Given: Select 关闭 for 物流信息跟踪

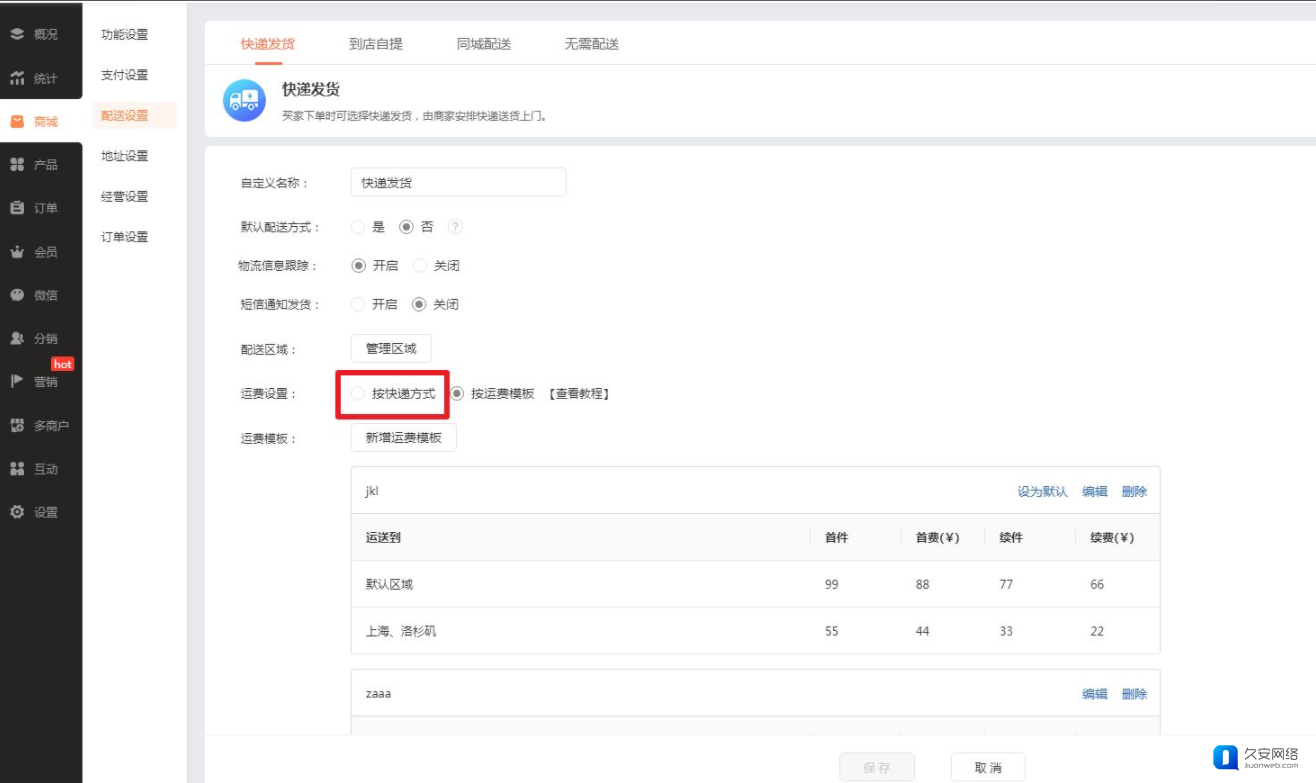Looking at the screenshot, I should click(x=420, y=266).
